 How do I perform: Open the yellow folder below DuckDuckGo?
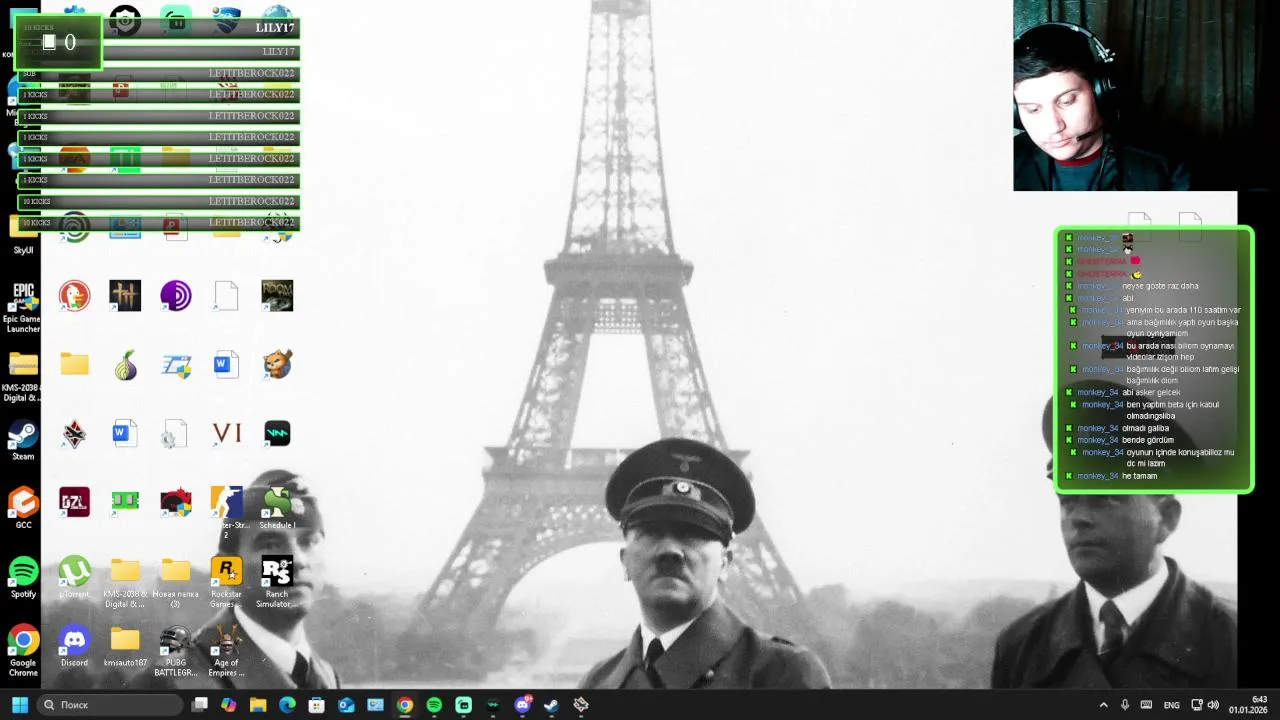click(74, 365)
